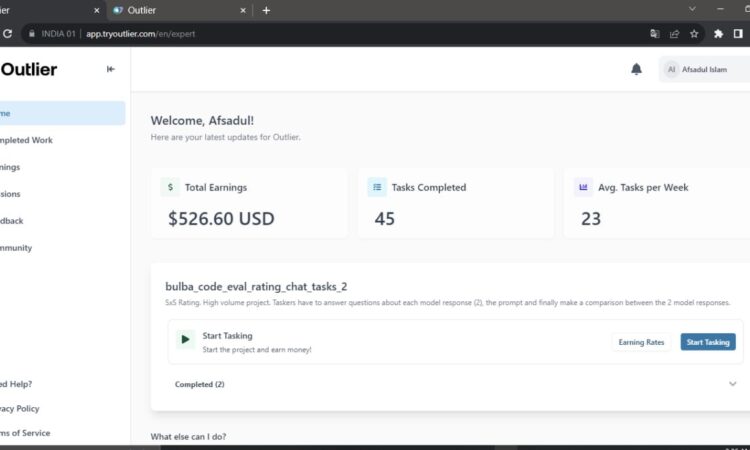Click the Start the project and earn money! text
The image size is (750, 450).
256,350
